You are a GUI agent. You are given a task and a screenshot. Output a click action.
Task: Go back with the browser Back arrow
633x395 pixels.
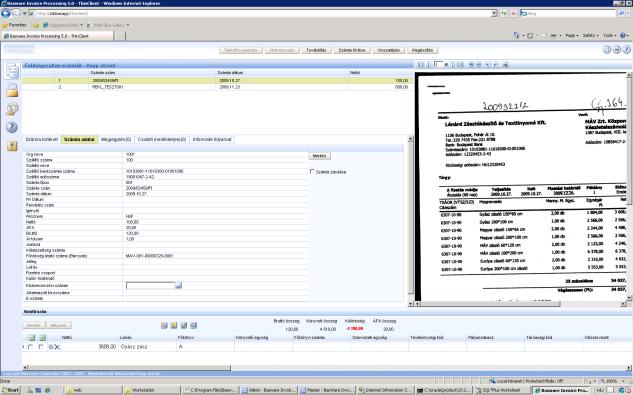pos(5,13)
